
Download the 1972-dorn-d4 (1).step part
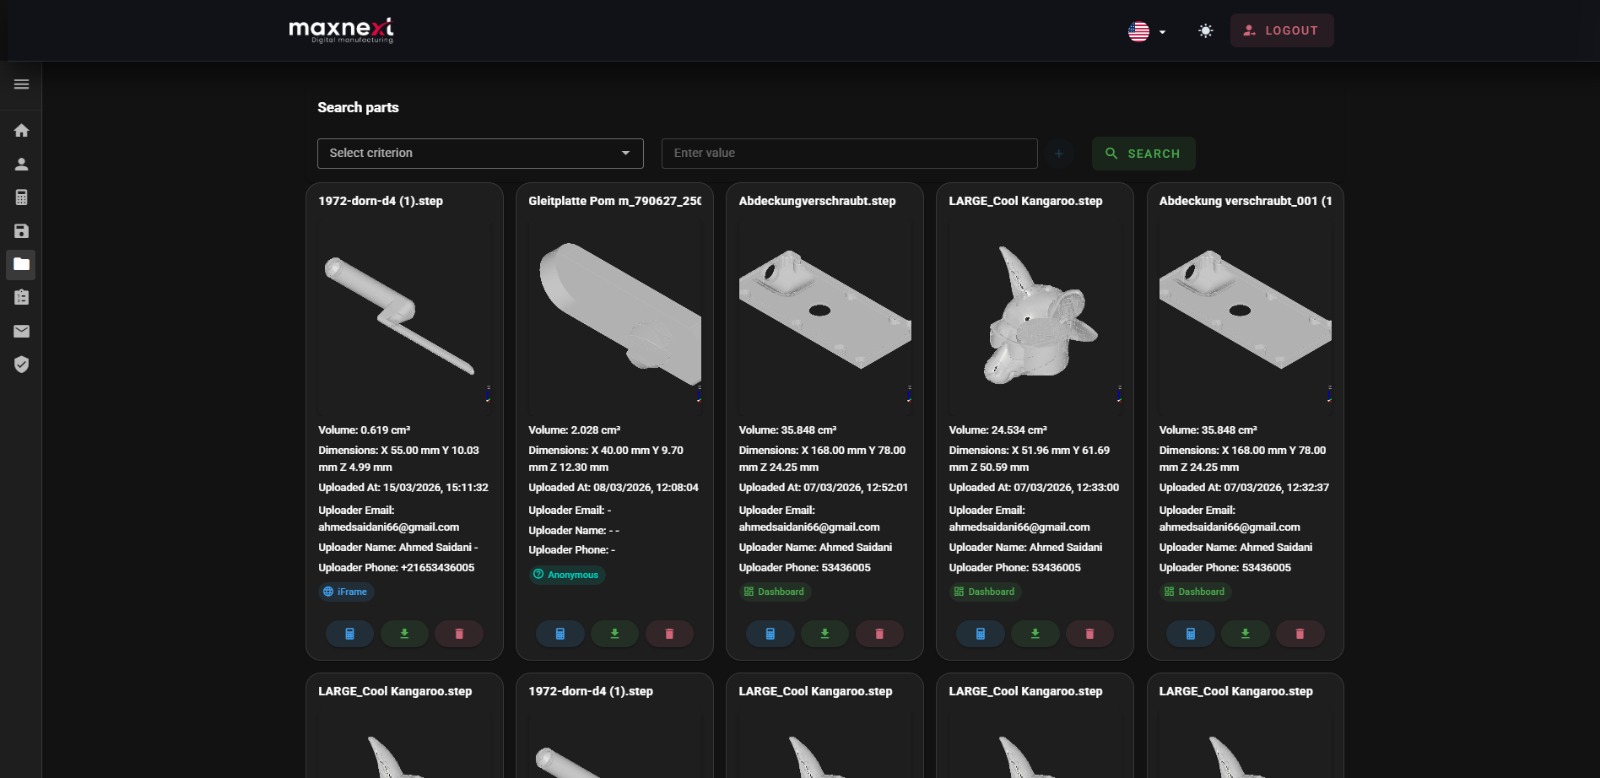pos(404,633)
